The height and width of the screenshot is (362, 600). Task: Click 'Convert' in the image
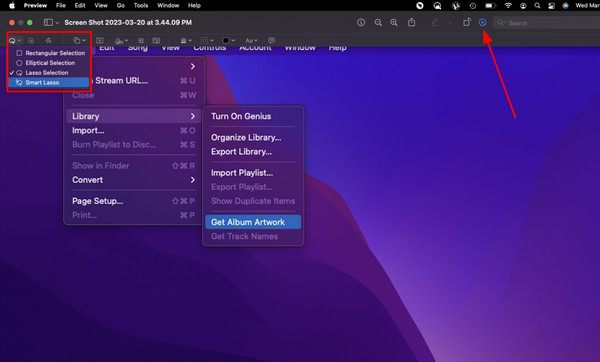(x=88, y=180)
